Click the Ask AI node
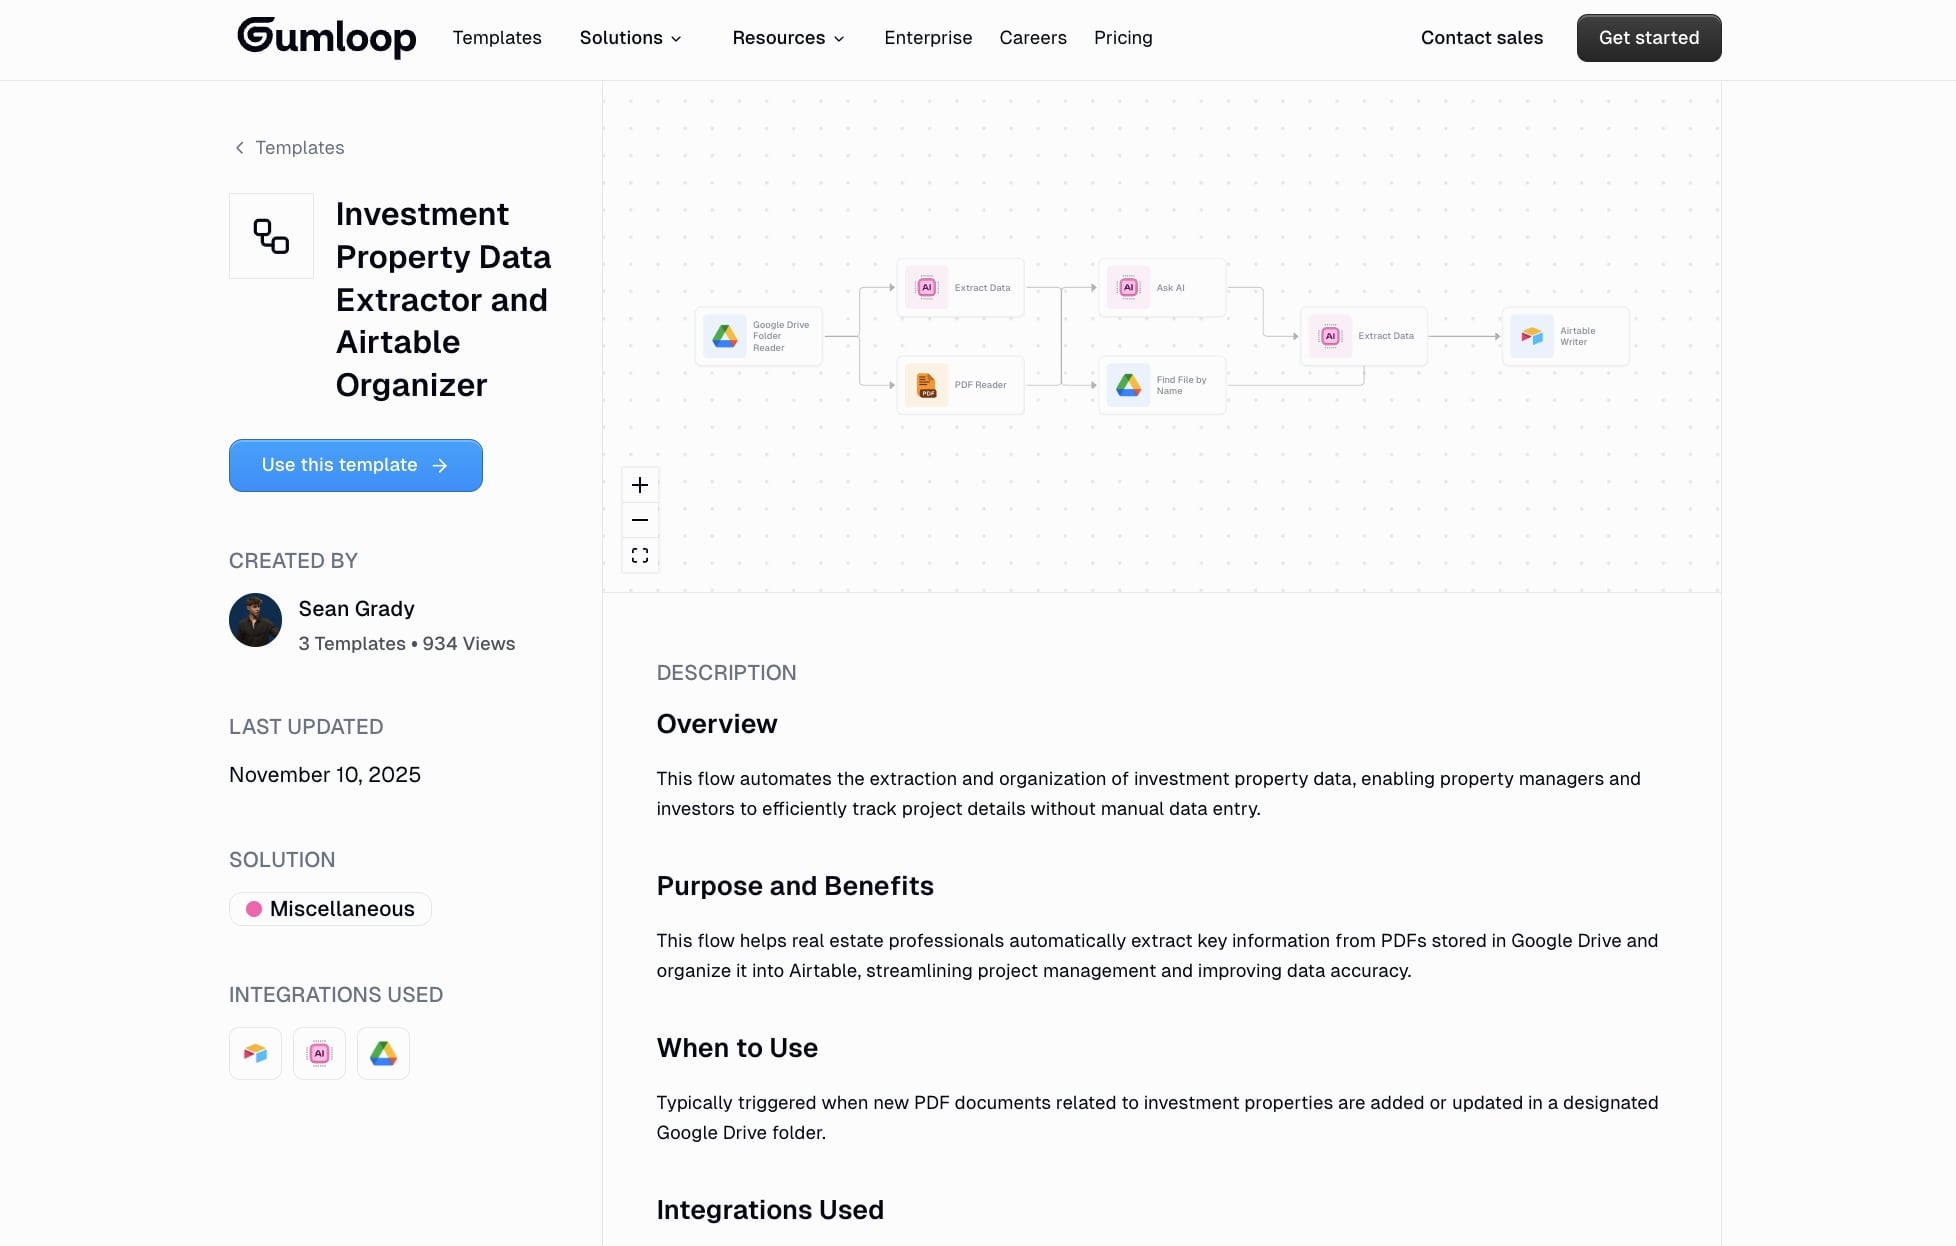 pyautogui.click(x=1161, y=287)
